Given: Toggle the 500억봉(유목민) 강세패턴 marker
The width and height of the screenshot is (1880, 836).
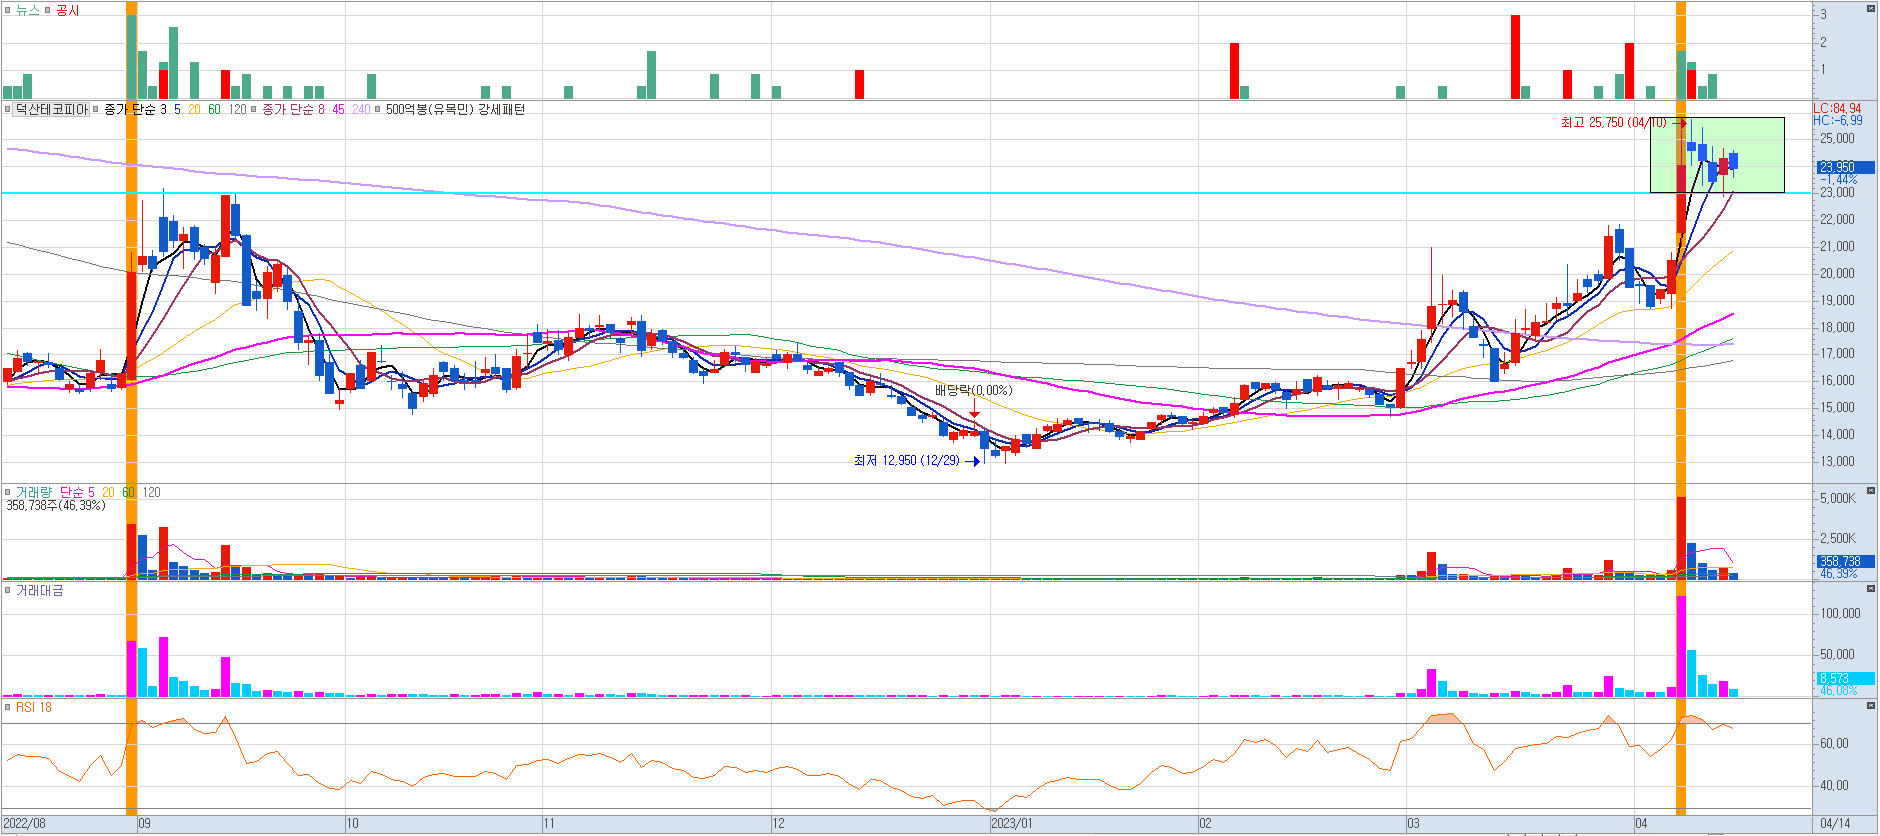Looking at the screenshot, I should (378, 109).
